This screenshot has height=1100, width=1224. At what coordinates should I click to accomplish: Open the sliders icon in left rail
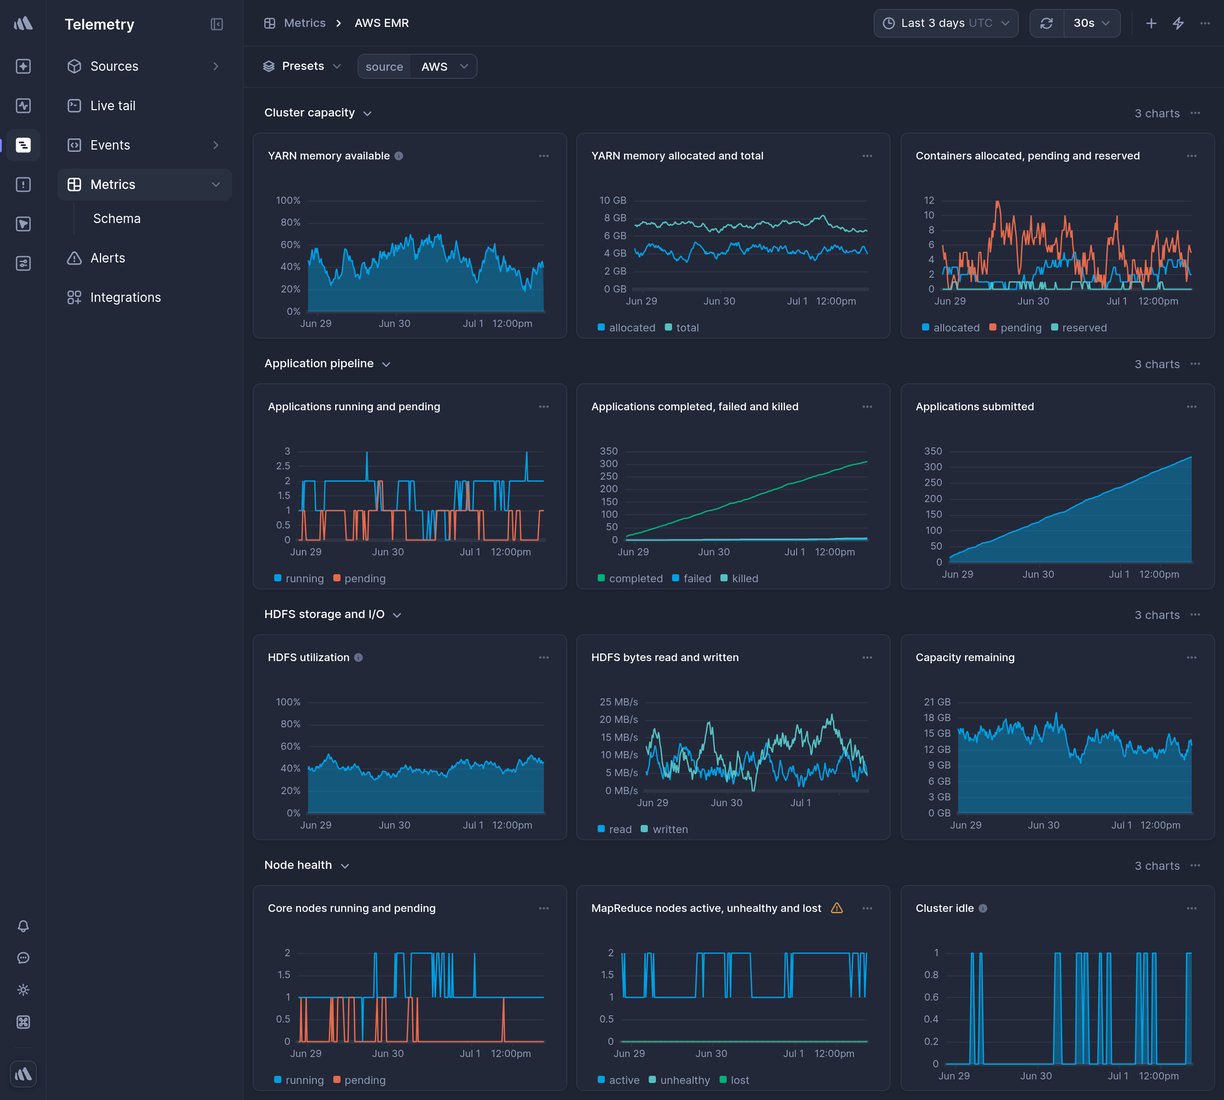(23, 263)
